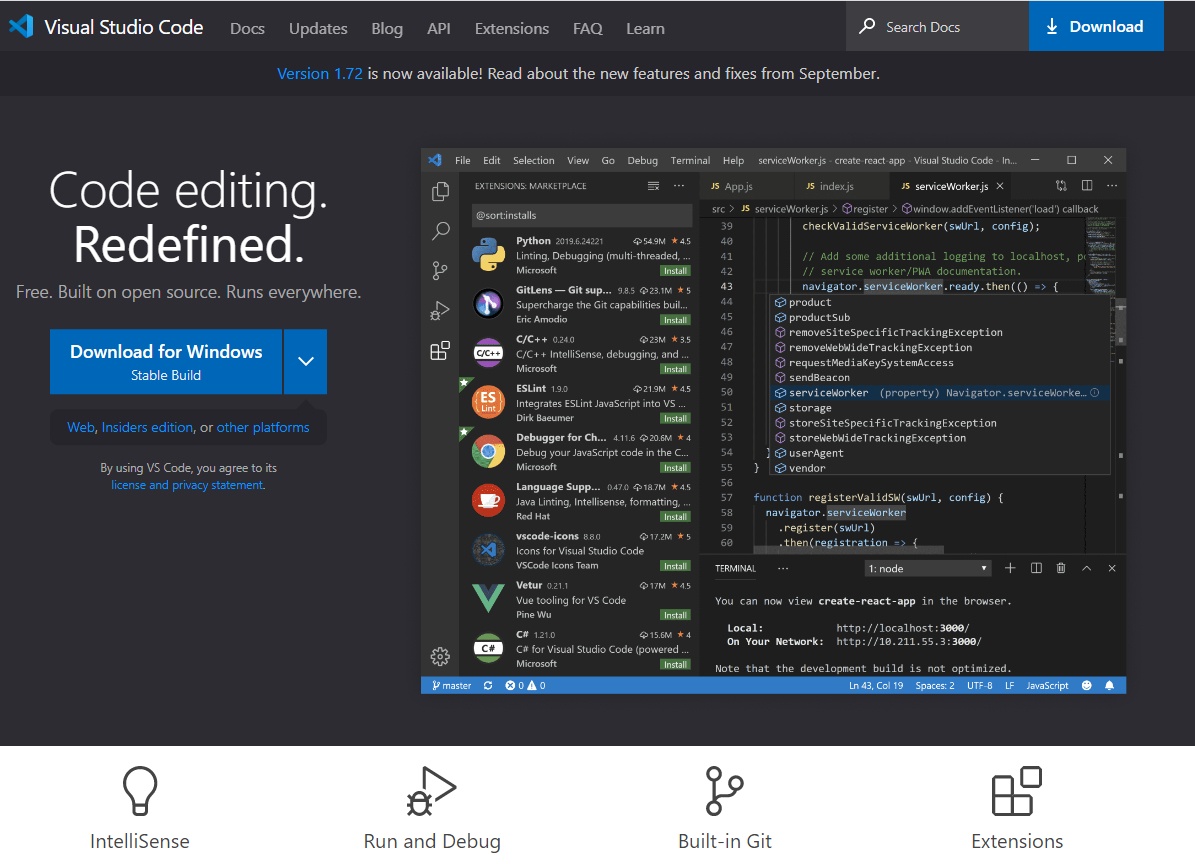Screen dimensions: 1195x864
Task: Click the editor minimap code overview
Action: point(1100,255)
